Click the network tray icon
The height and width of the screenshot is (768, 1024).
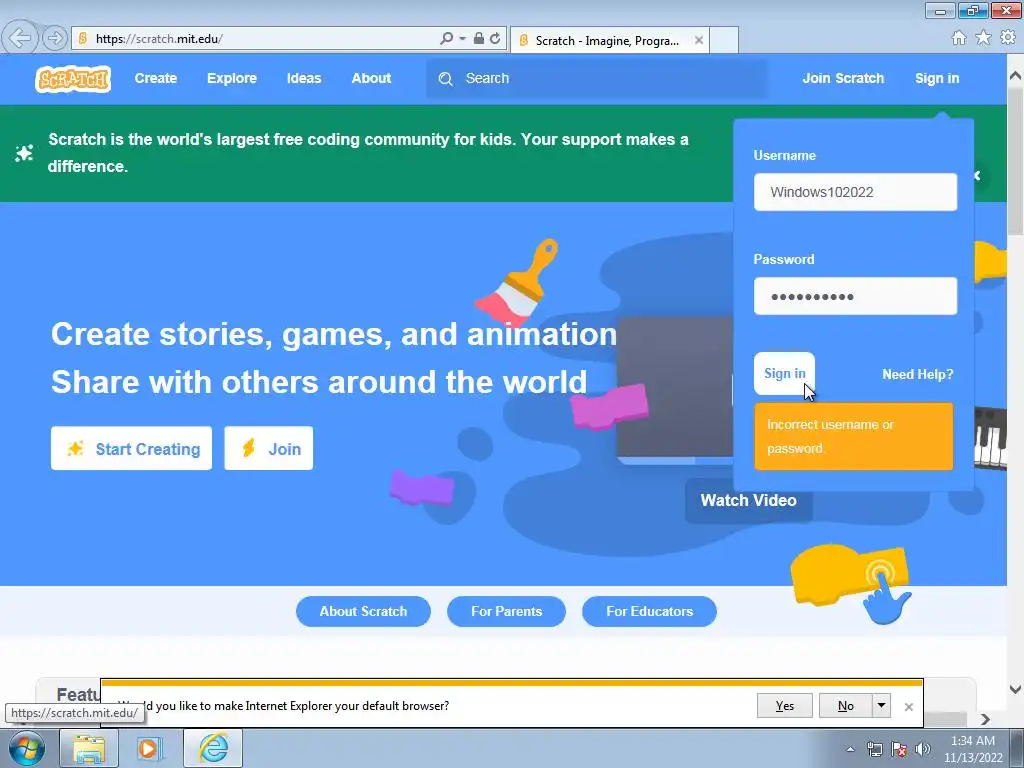point(874,749)
